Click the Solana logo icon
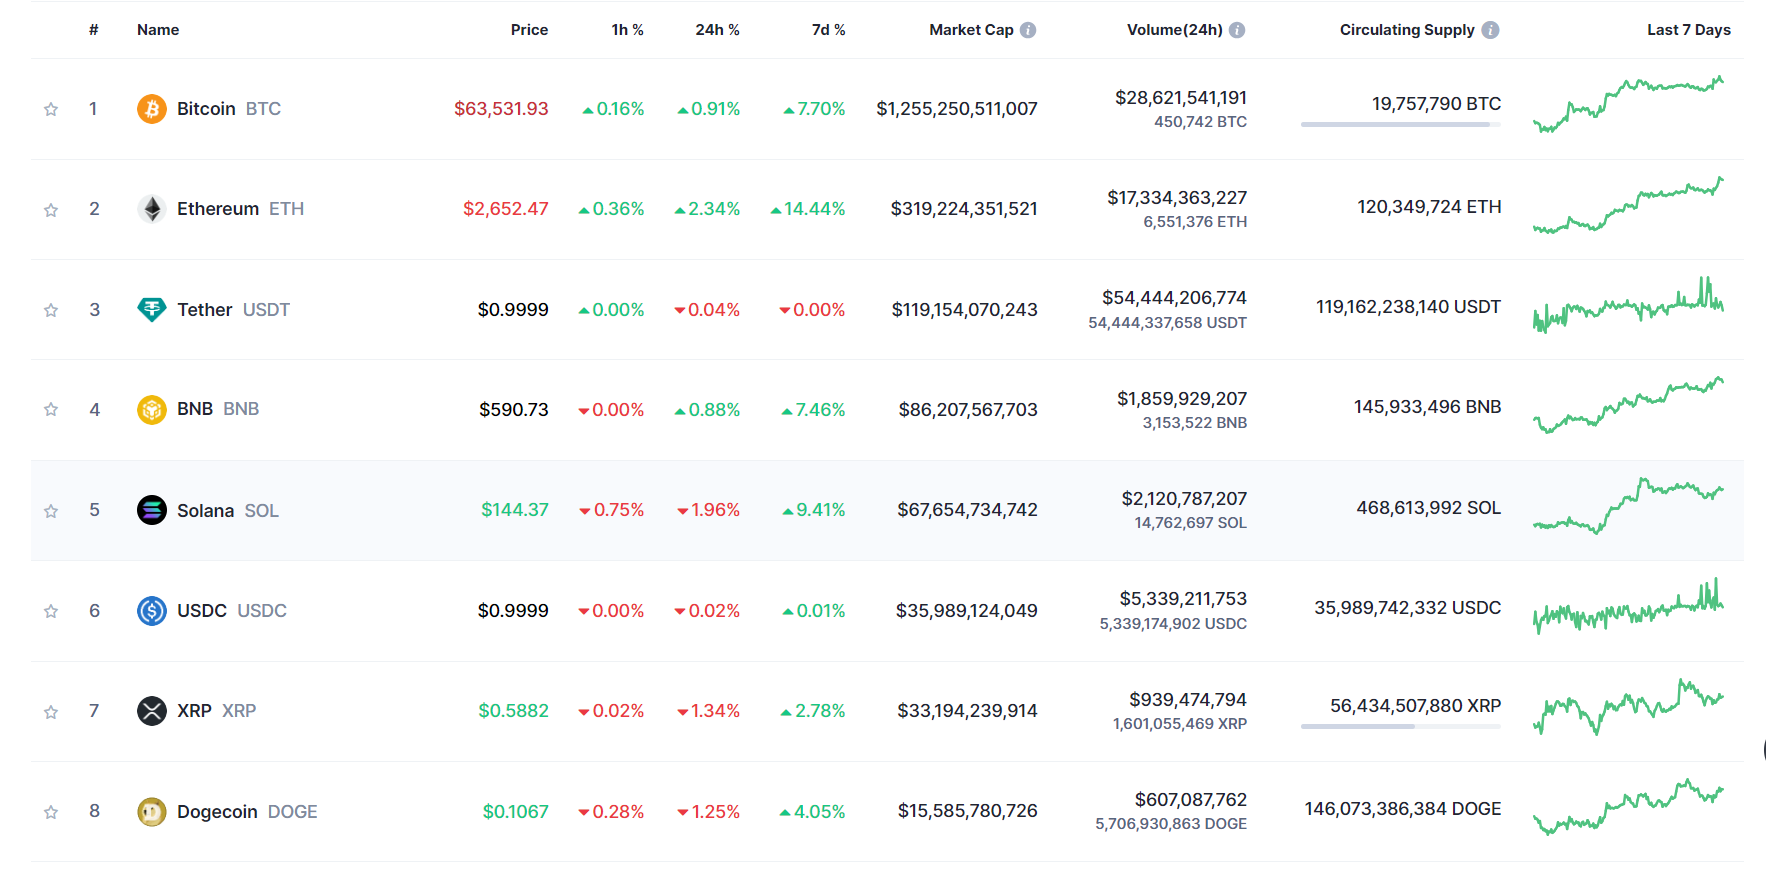1766x870 pixels. [x=152, y=510]
